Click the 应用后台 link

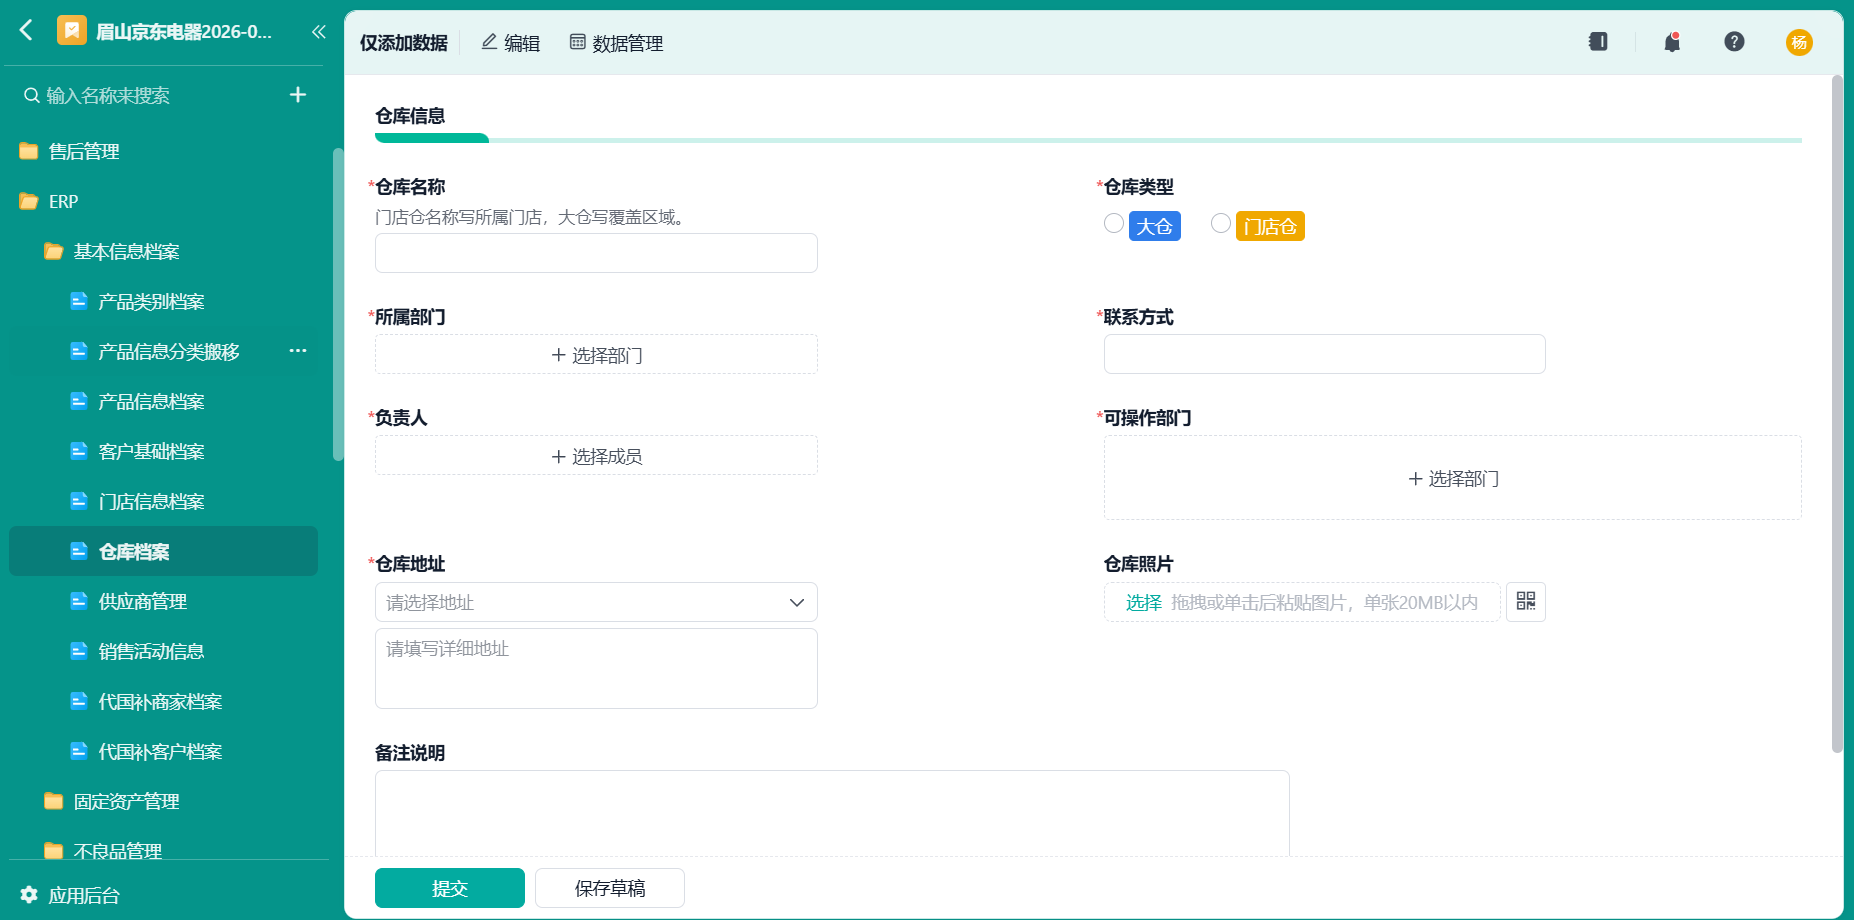click(84, 895)
